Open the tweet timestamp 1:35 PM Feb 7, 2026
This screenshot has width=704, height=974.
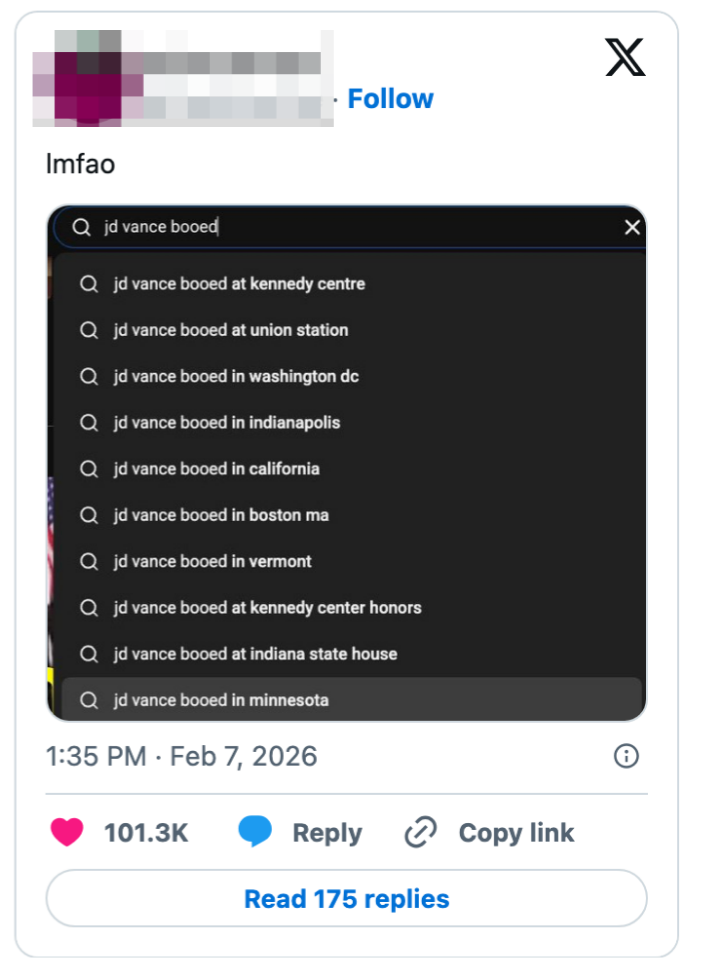[181, 756]
